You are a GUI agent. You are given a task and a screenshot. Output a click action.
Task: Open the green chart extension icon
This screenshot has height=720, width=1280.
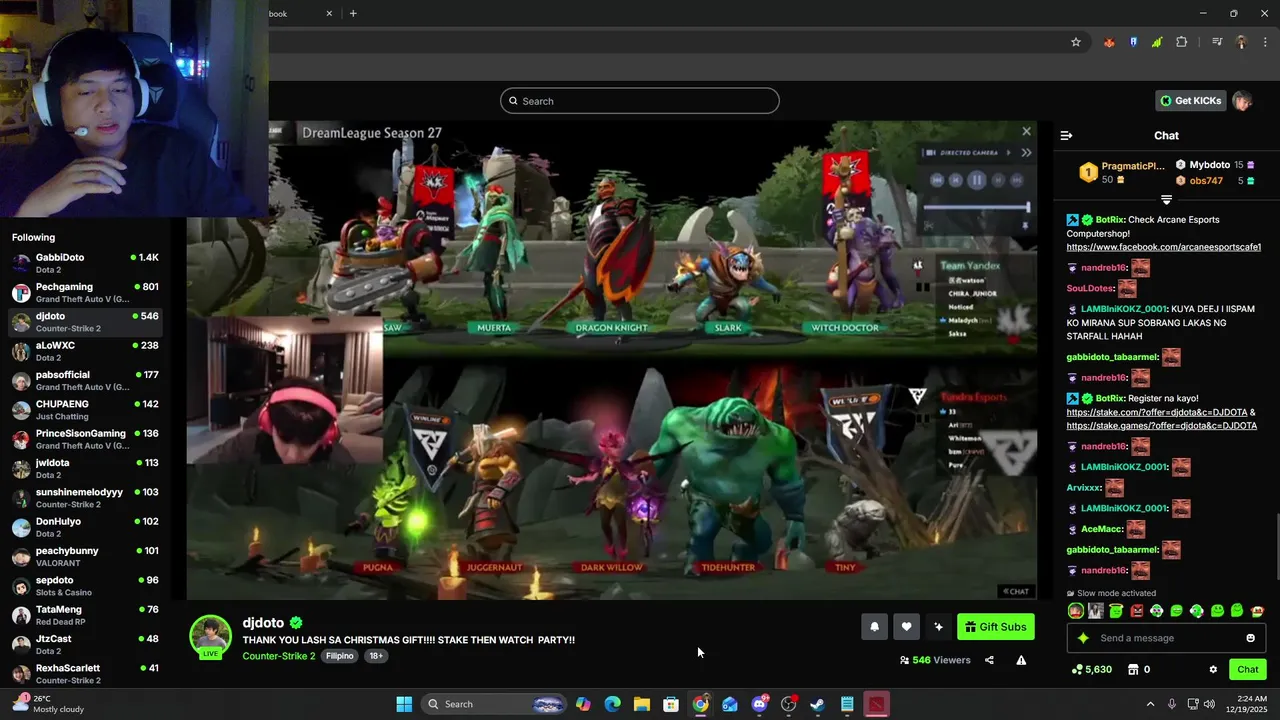tap(1157, 42)
